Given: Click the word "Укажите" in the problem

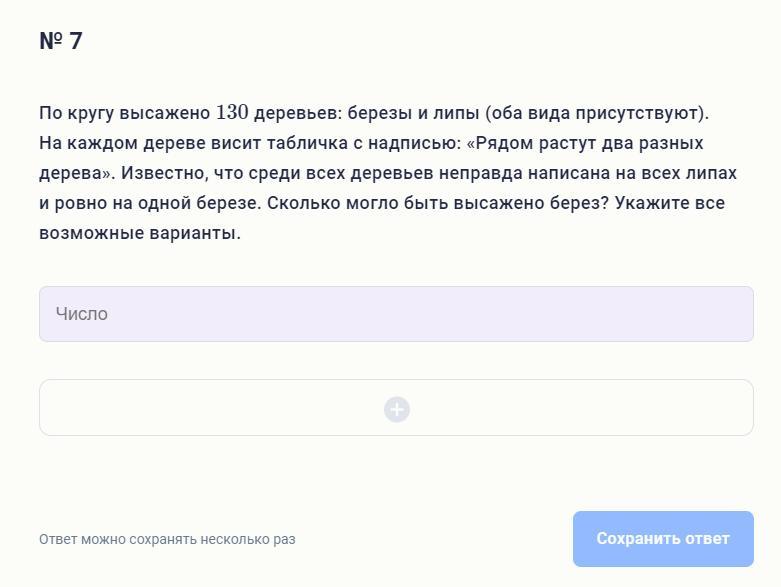Looking at the screenshot, I should 652,202.
